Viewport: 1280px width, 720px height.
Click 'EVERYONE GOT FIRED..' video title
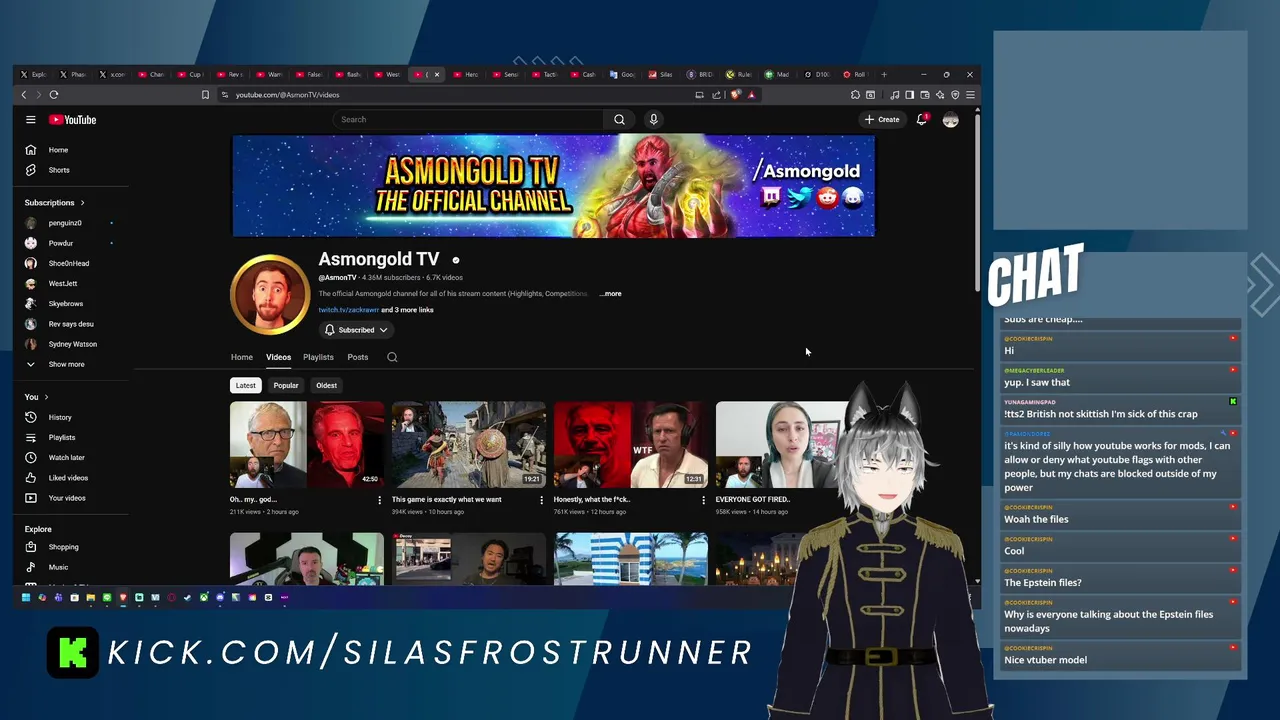752,499
